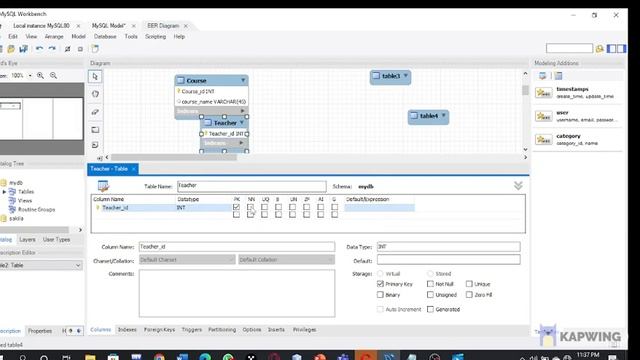Open the zoom percentage dropdown

point(30,76)
